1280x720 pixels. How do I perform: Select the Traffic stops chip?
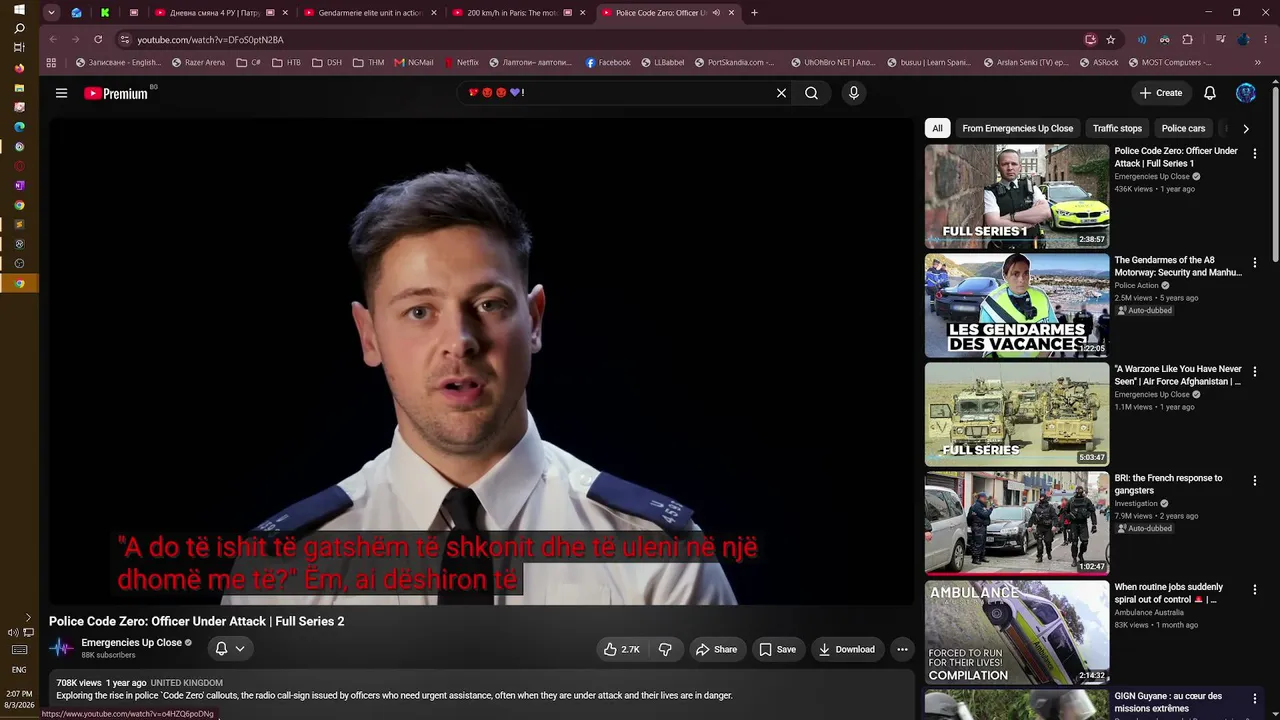(1117, 128)
